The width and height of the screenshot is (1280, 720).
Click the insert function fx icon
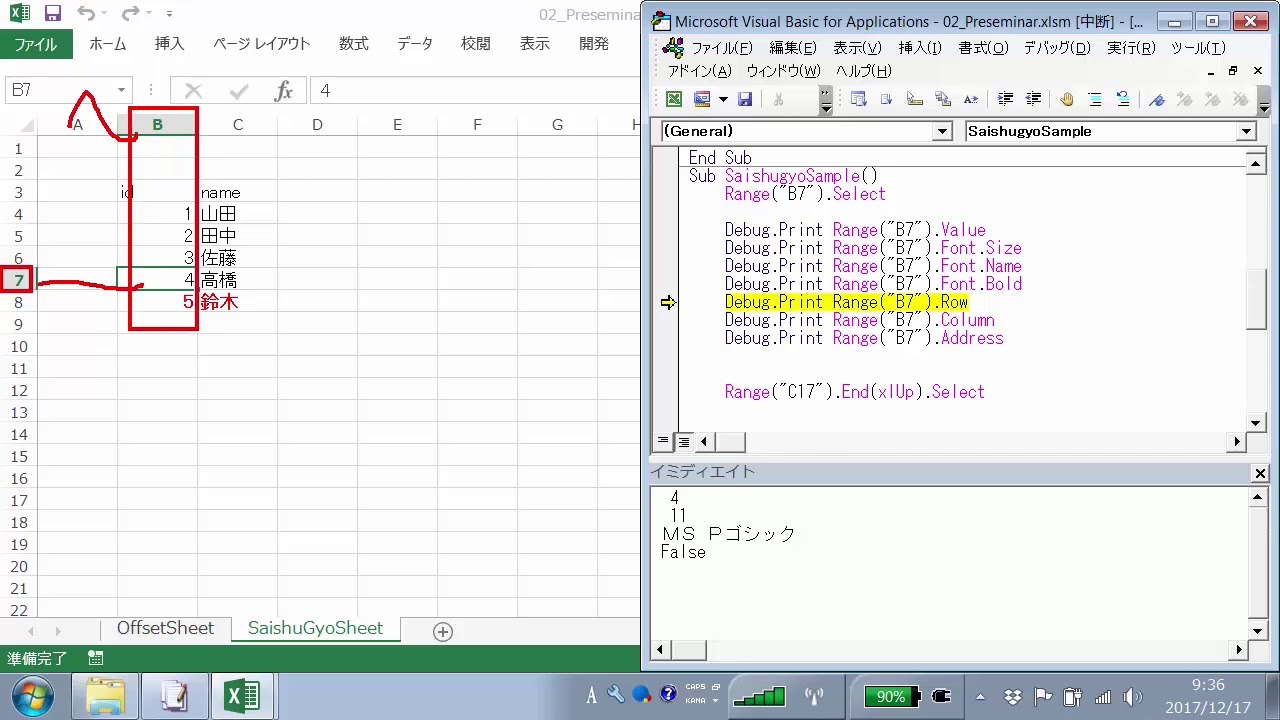(283, 91)
